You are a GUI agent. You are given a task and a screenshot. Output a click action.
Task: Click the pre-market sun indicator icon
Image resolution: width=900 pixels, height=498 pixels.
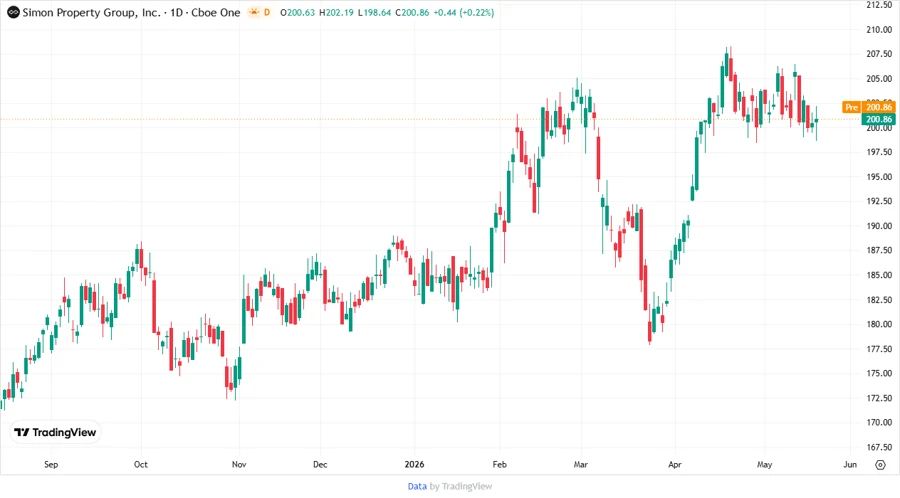[x=254, y=12]
